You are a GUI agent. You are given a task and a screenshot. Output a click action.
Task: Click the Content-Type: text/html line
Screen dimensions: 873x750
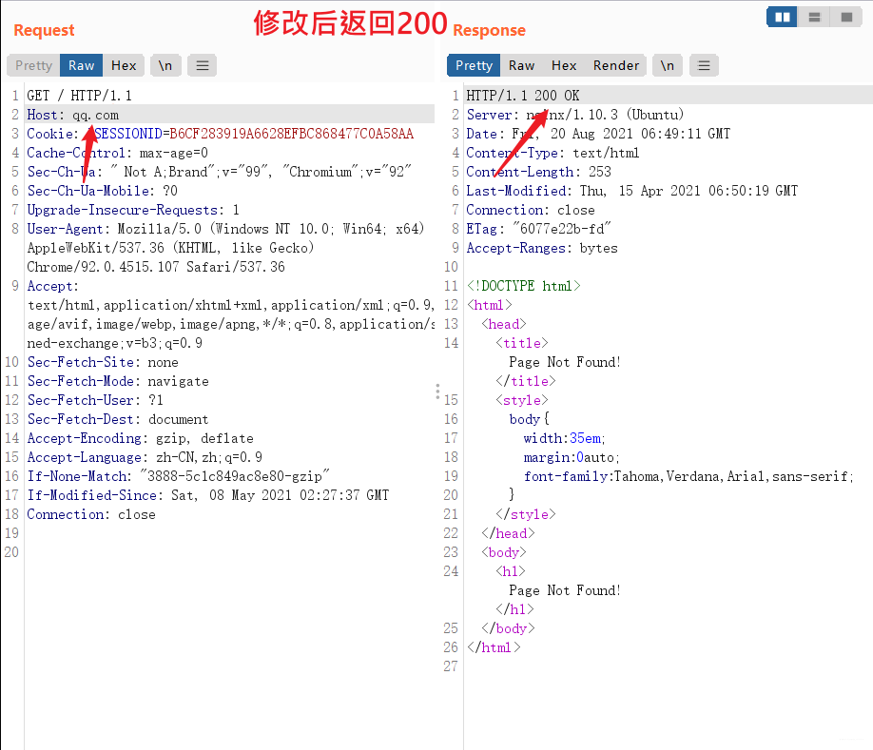click(x=553, y=153)
